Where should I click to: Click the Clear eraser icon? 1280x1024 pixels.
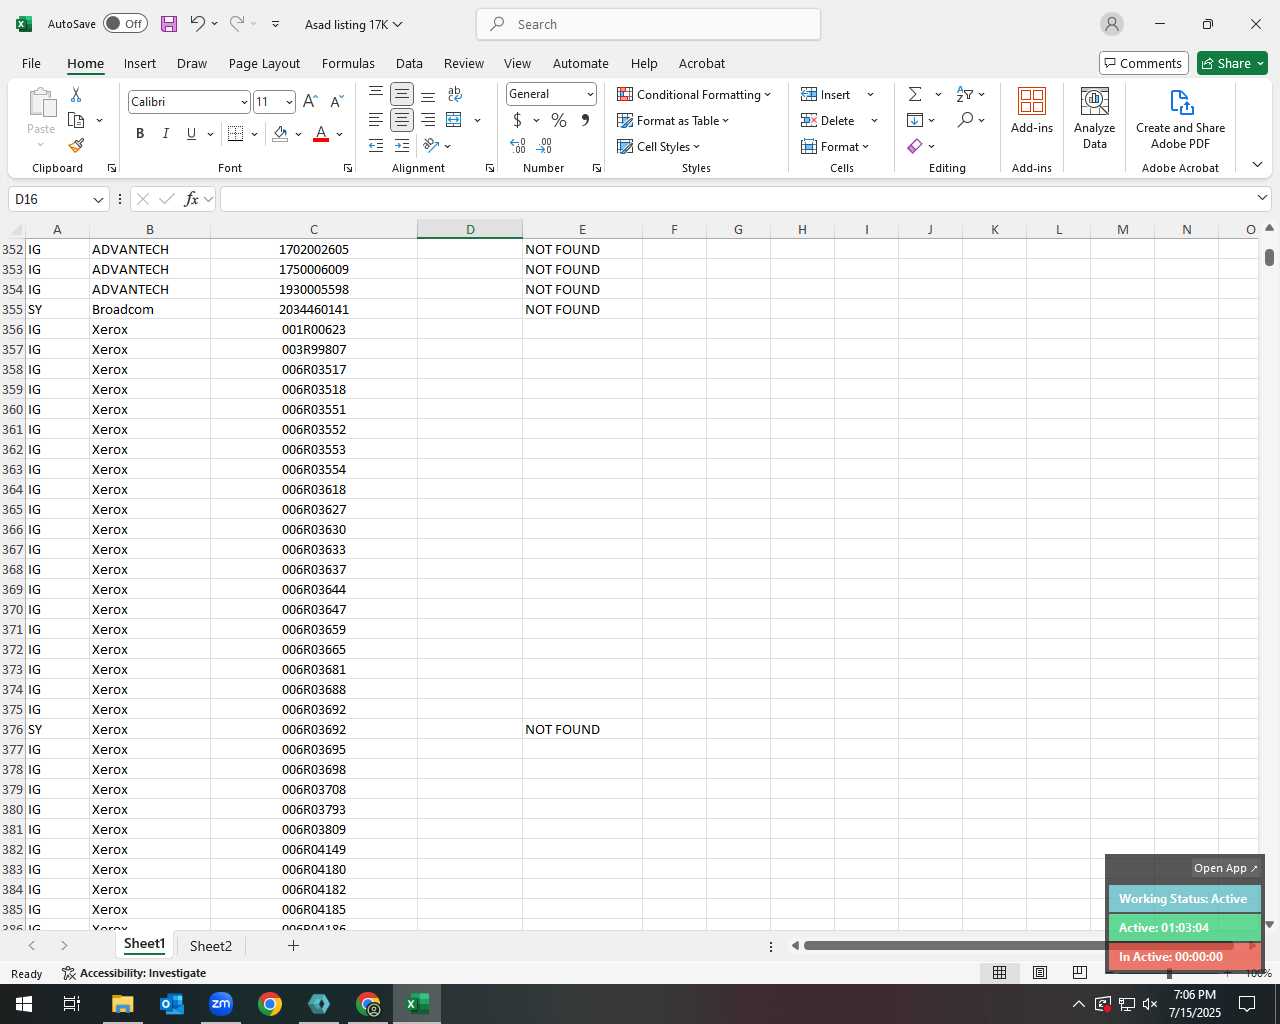click(915, 146)
